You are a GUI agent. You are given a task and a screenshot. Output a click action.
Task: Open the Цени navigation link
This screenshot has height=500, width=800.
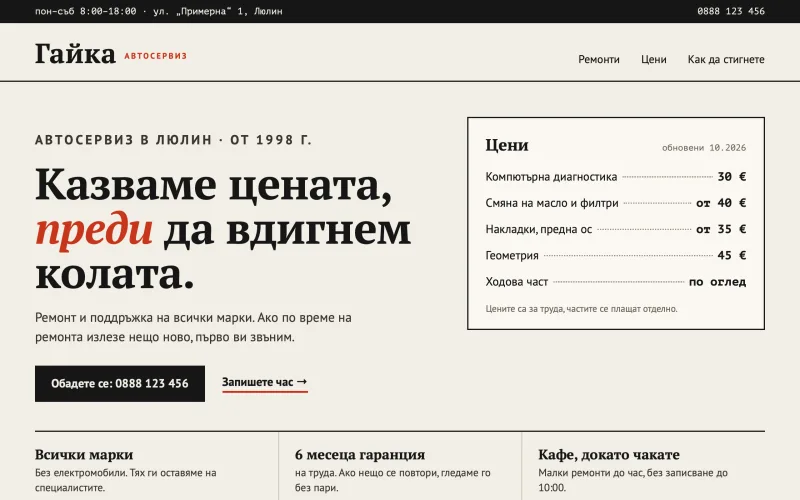pos(654,59)
